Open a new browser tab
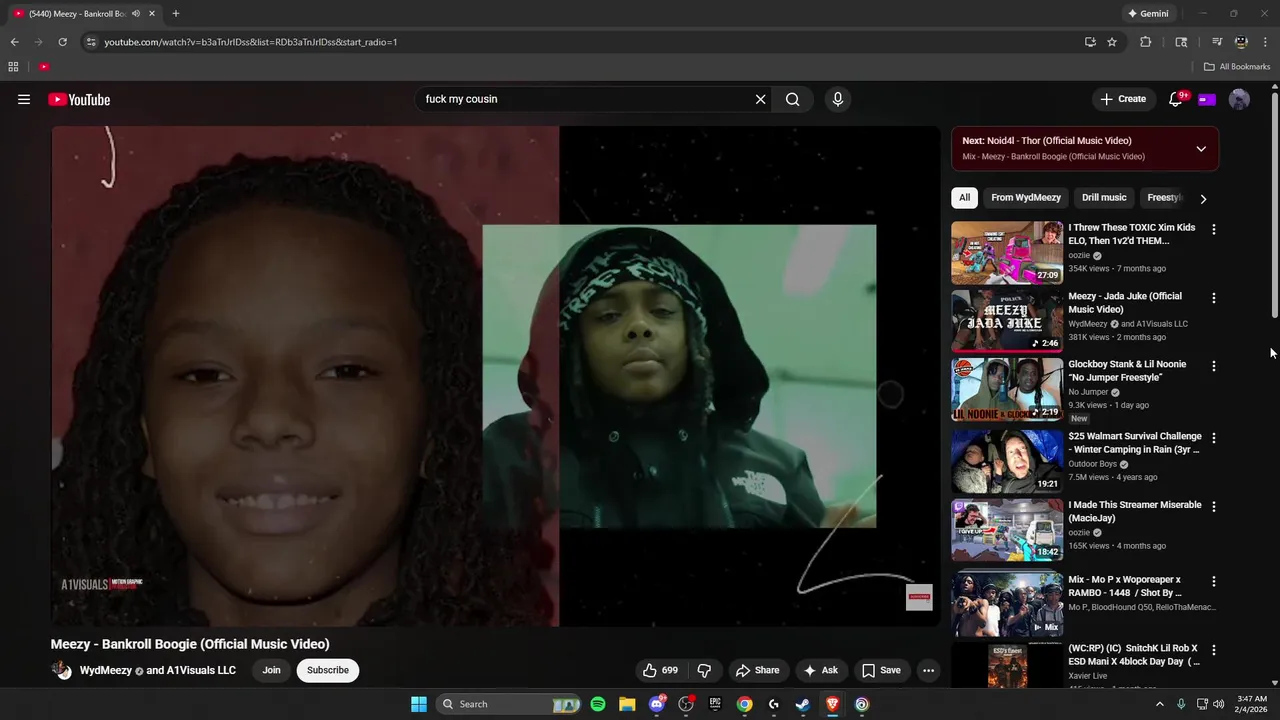 coord(176,14)
